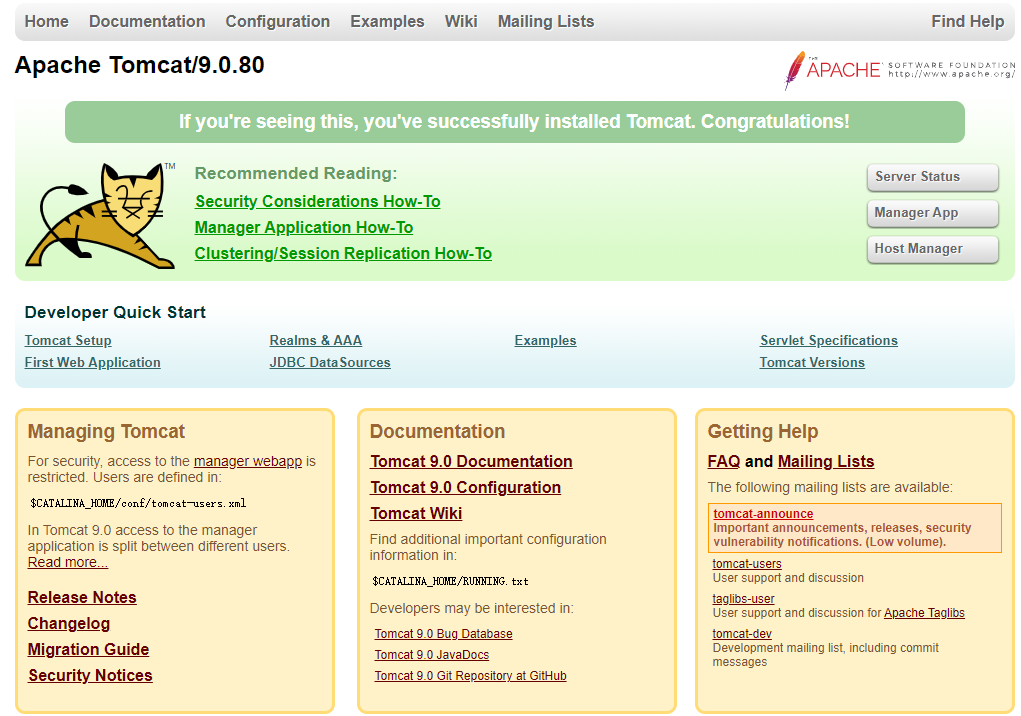Open Examples in the top navigation bar
Screen dimensions: 1021x716
pos(387,21)
